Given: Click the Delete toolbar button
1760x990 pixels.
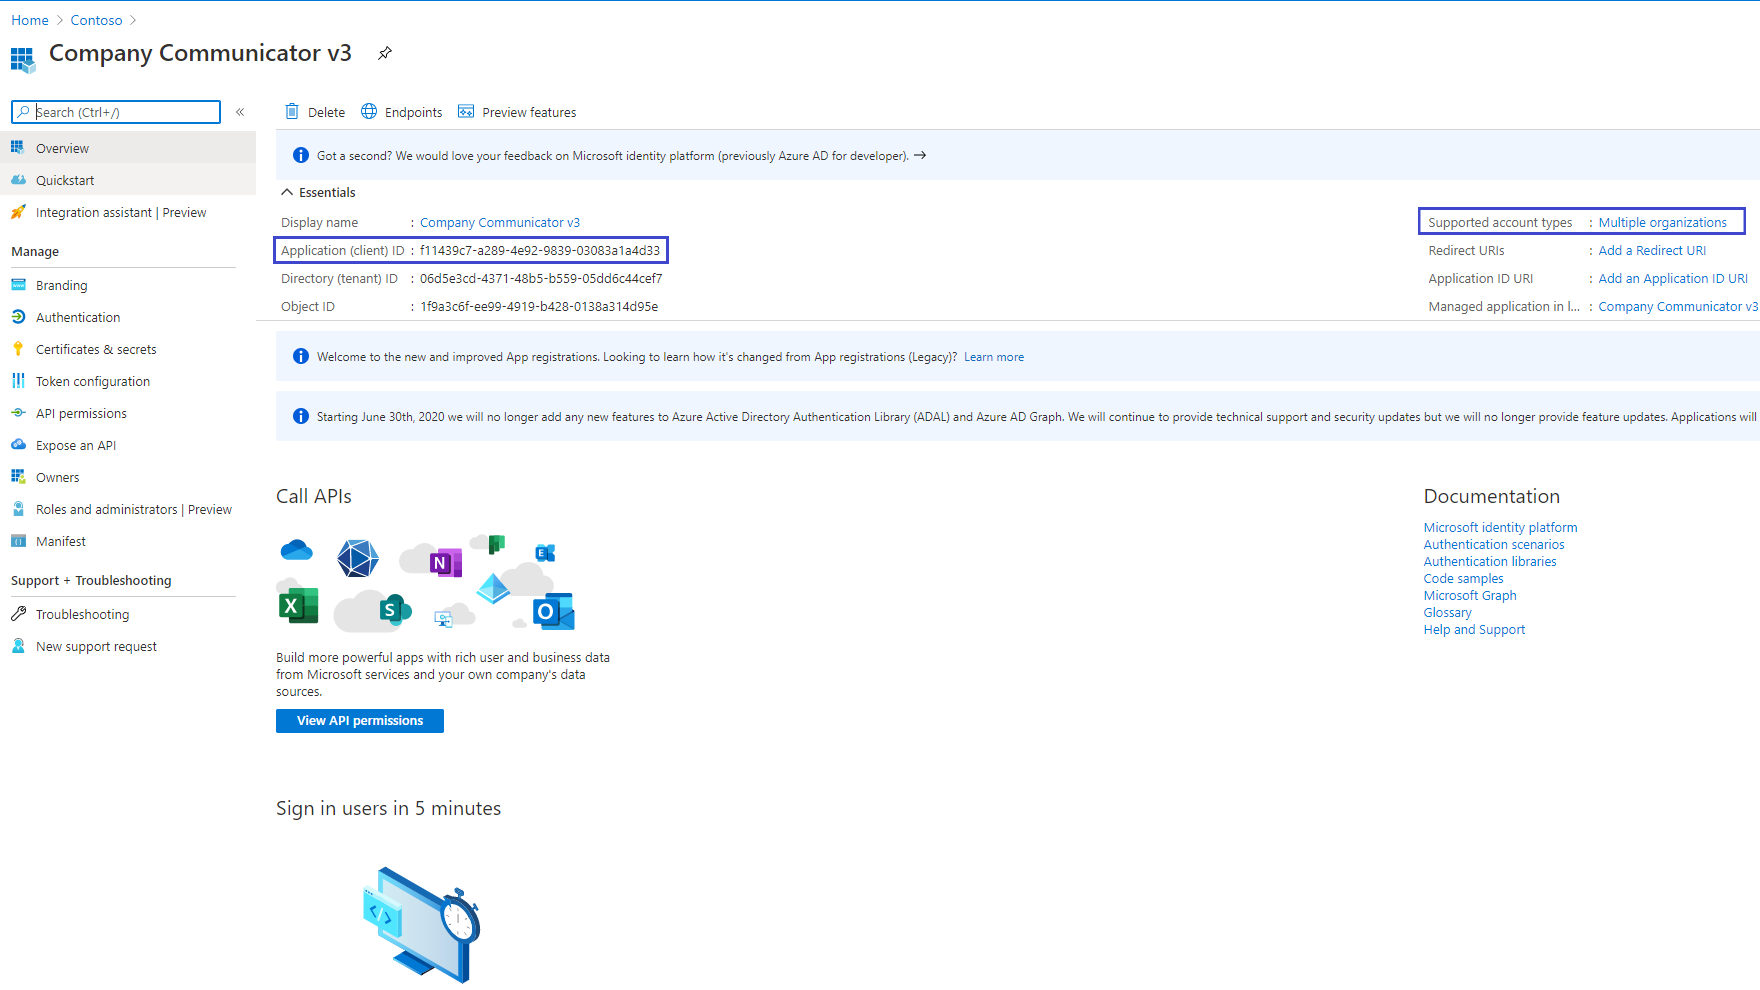Looking at the screenshot, I should 315,112.
